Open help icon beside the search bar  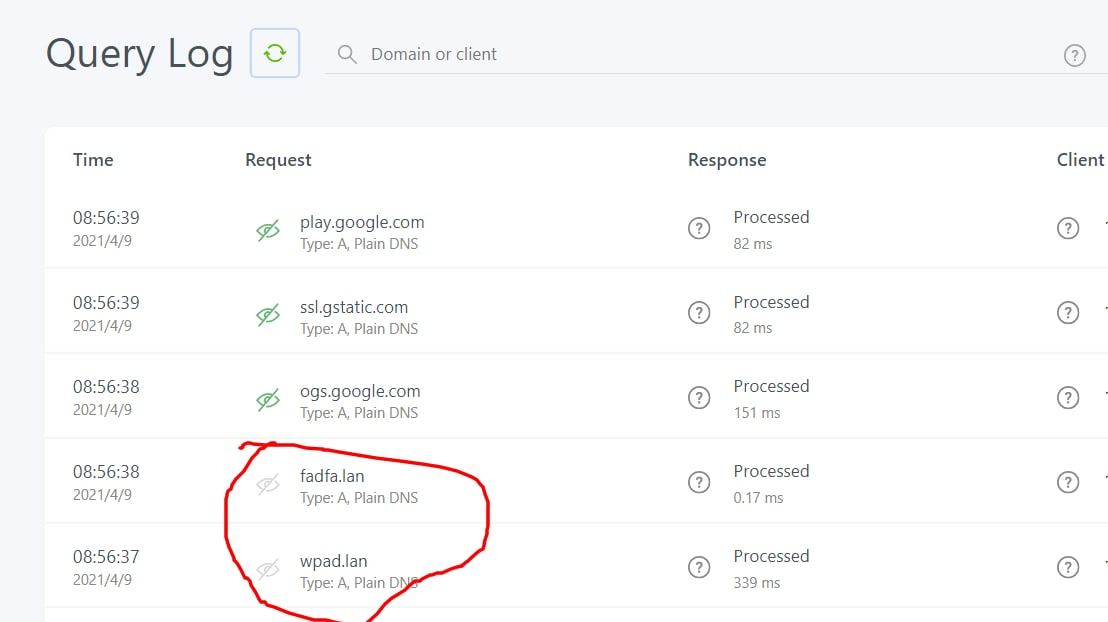[x=1075, y=55]
